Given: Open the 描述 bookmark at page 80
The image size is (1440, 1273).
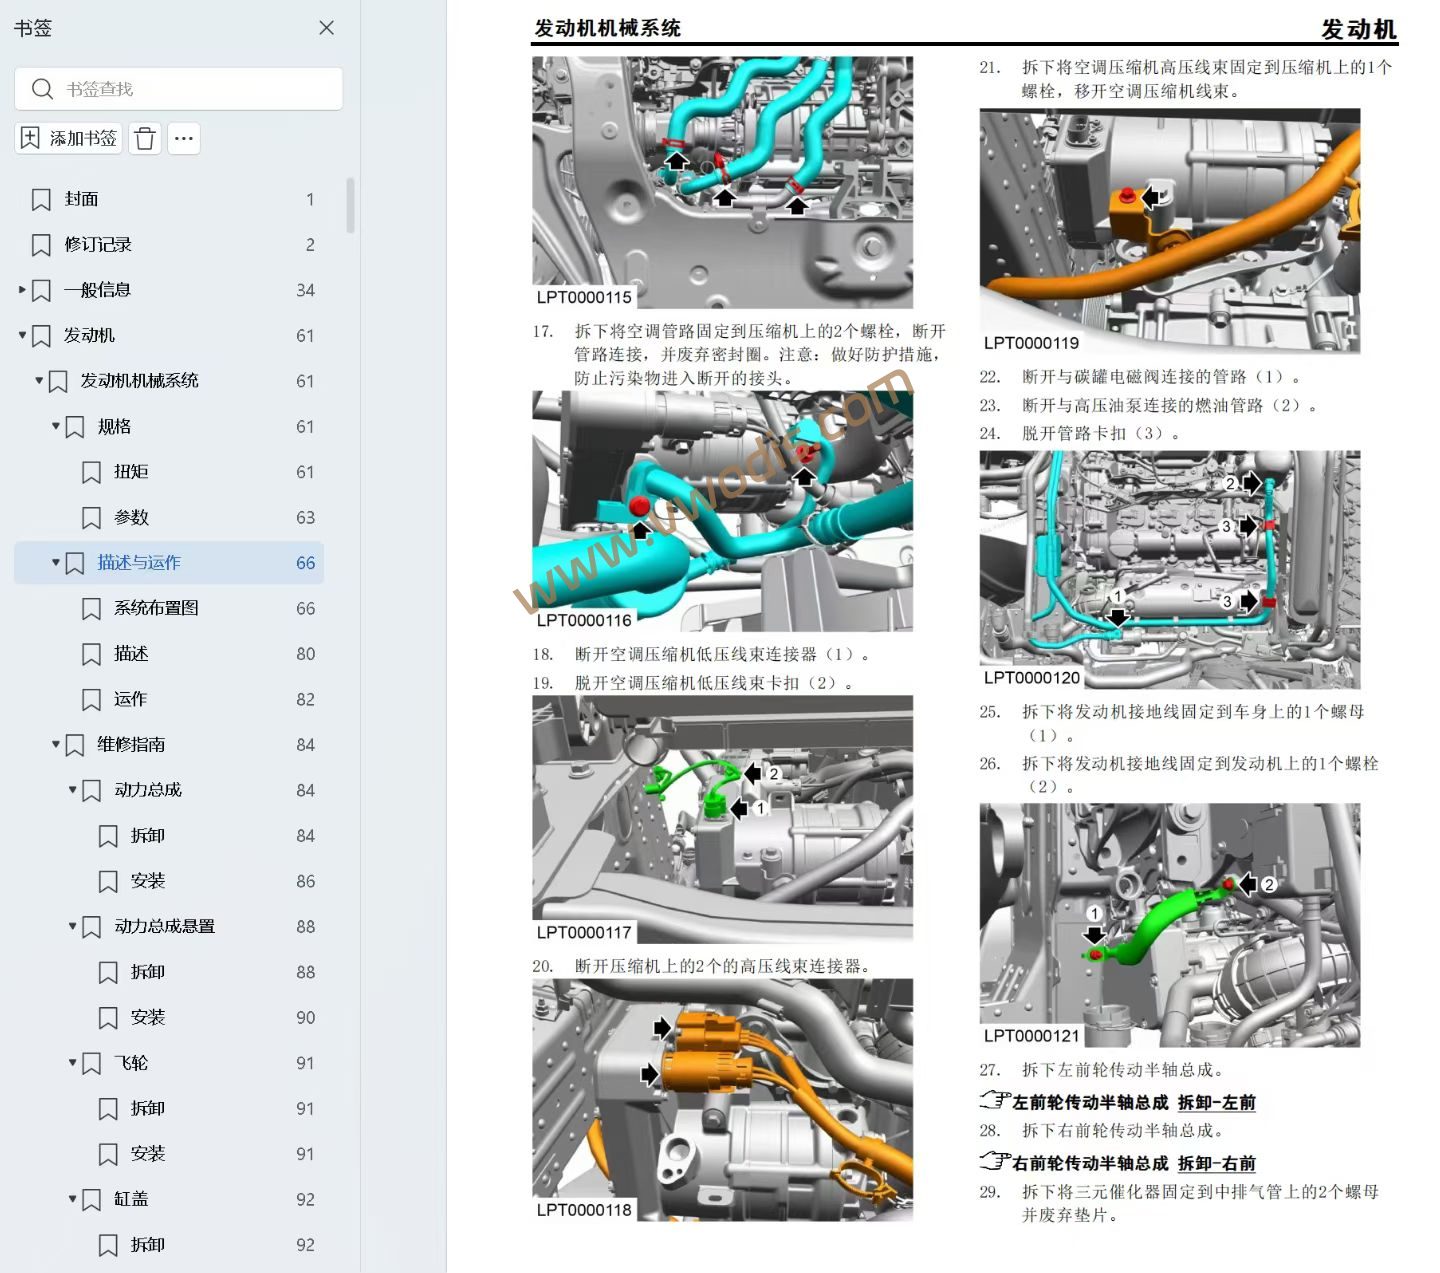Looking at the screenshot, I should [131, 654].
